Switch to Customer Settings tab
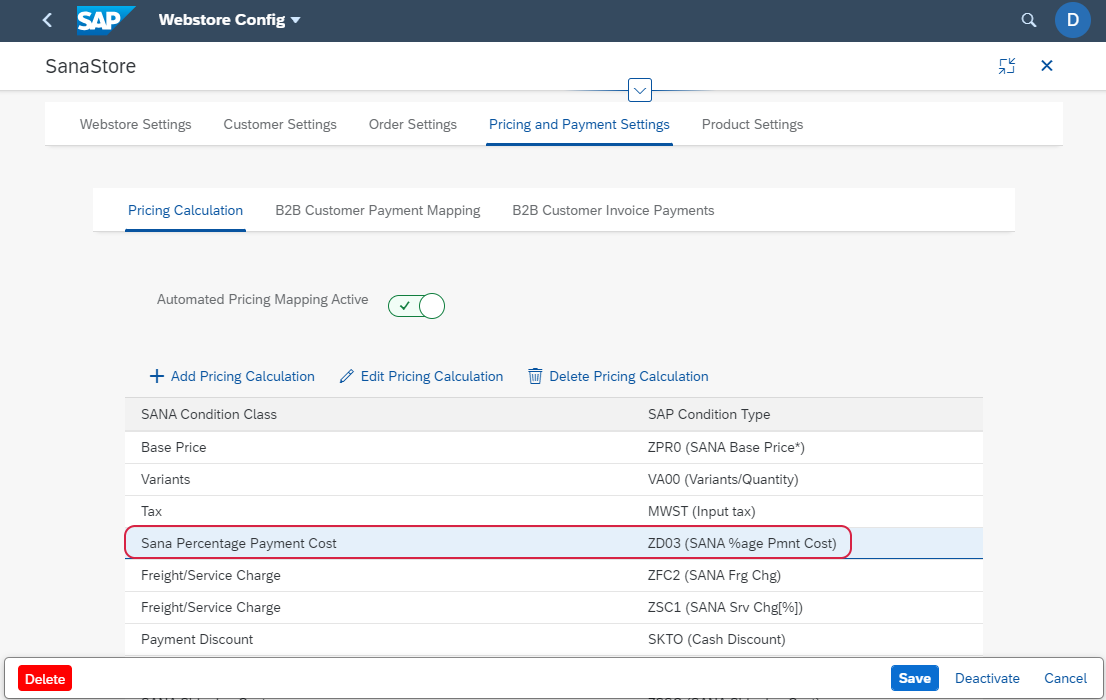This screenshot has width=1106, height=700. [280, 124]
